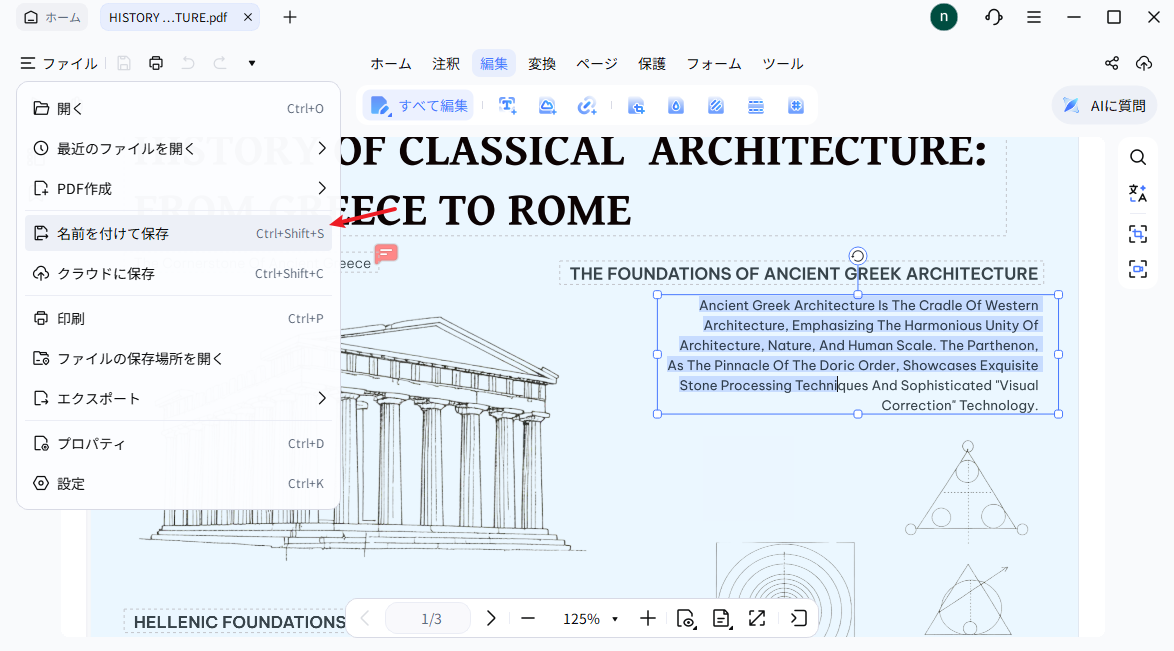The width and height of the screenshot is (1174, 651).
Task: Switch to the 変換 ribbon tab
Action: coord(542,64)
